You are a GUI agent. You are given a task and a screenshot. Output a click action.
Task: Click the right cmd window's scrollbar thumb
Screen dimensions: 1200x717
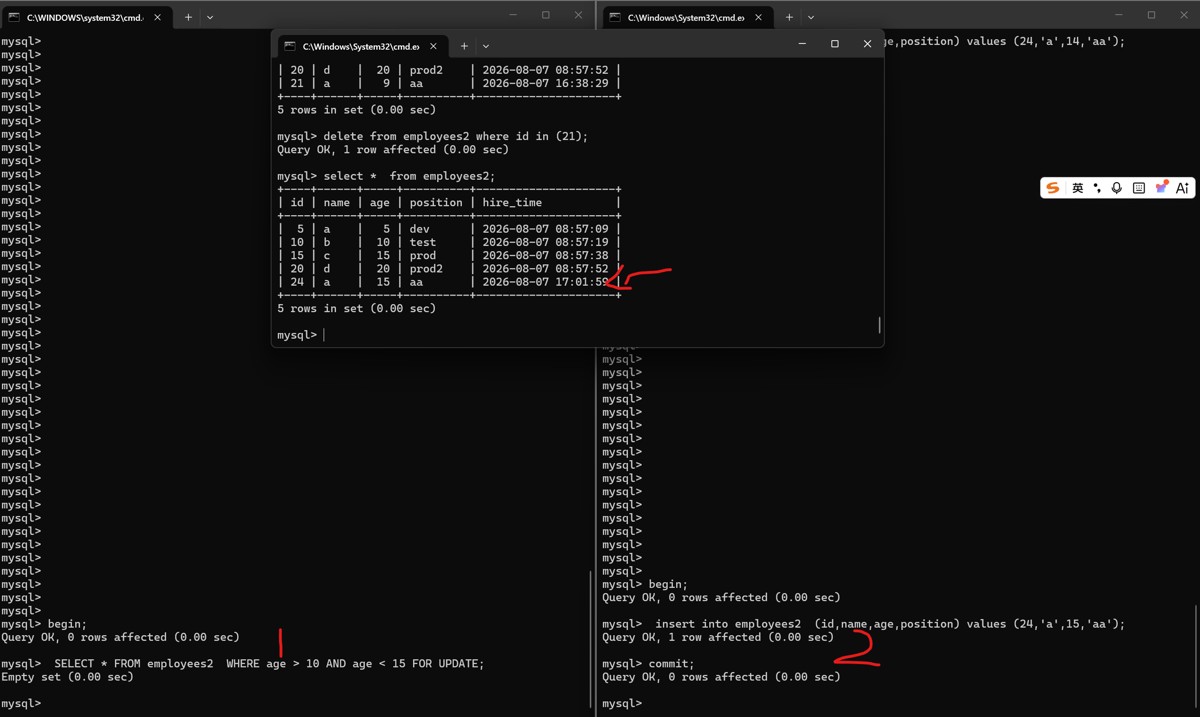tap(1196, 655)
